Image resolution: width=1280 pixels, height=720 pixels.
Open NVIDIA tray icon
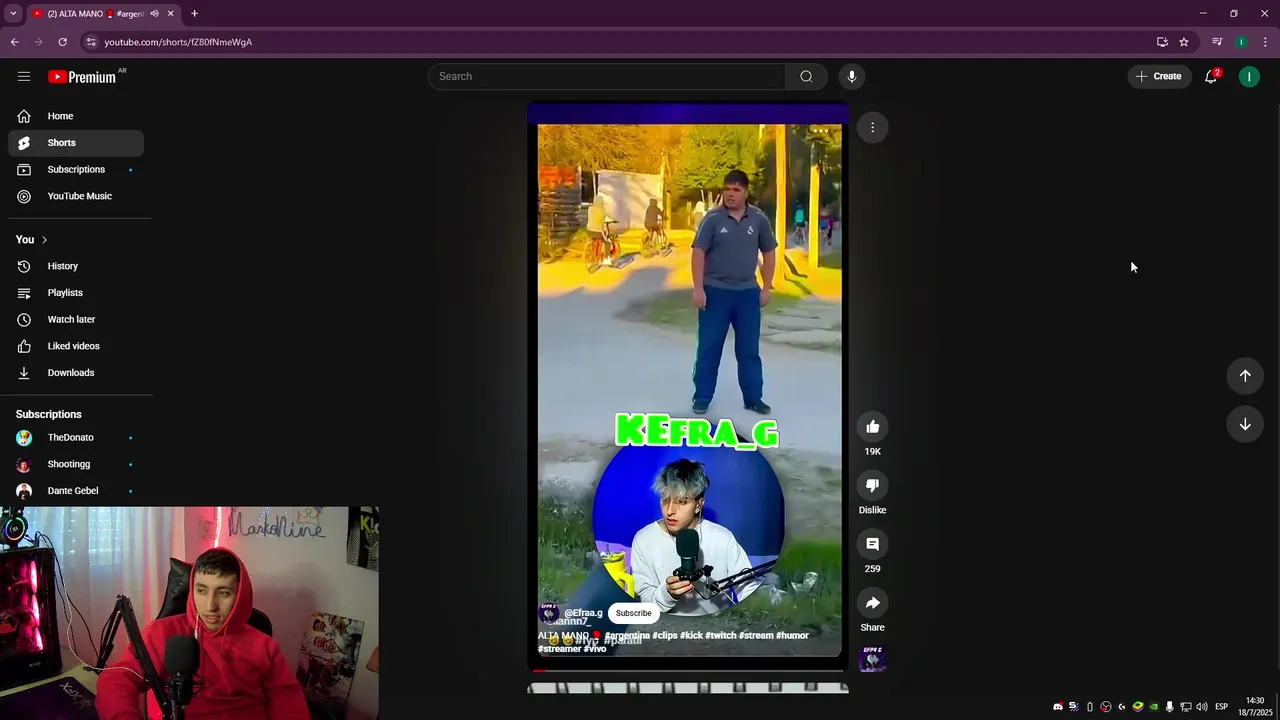click(1153, 707)
